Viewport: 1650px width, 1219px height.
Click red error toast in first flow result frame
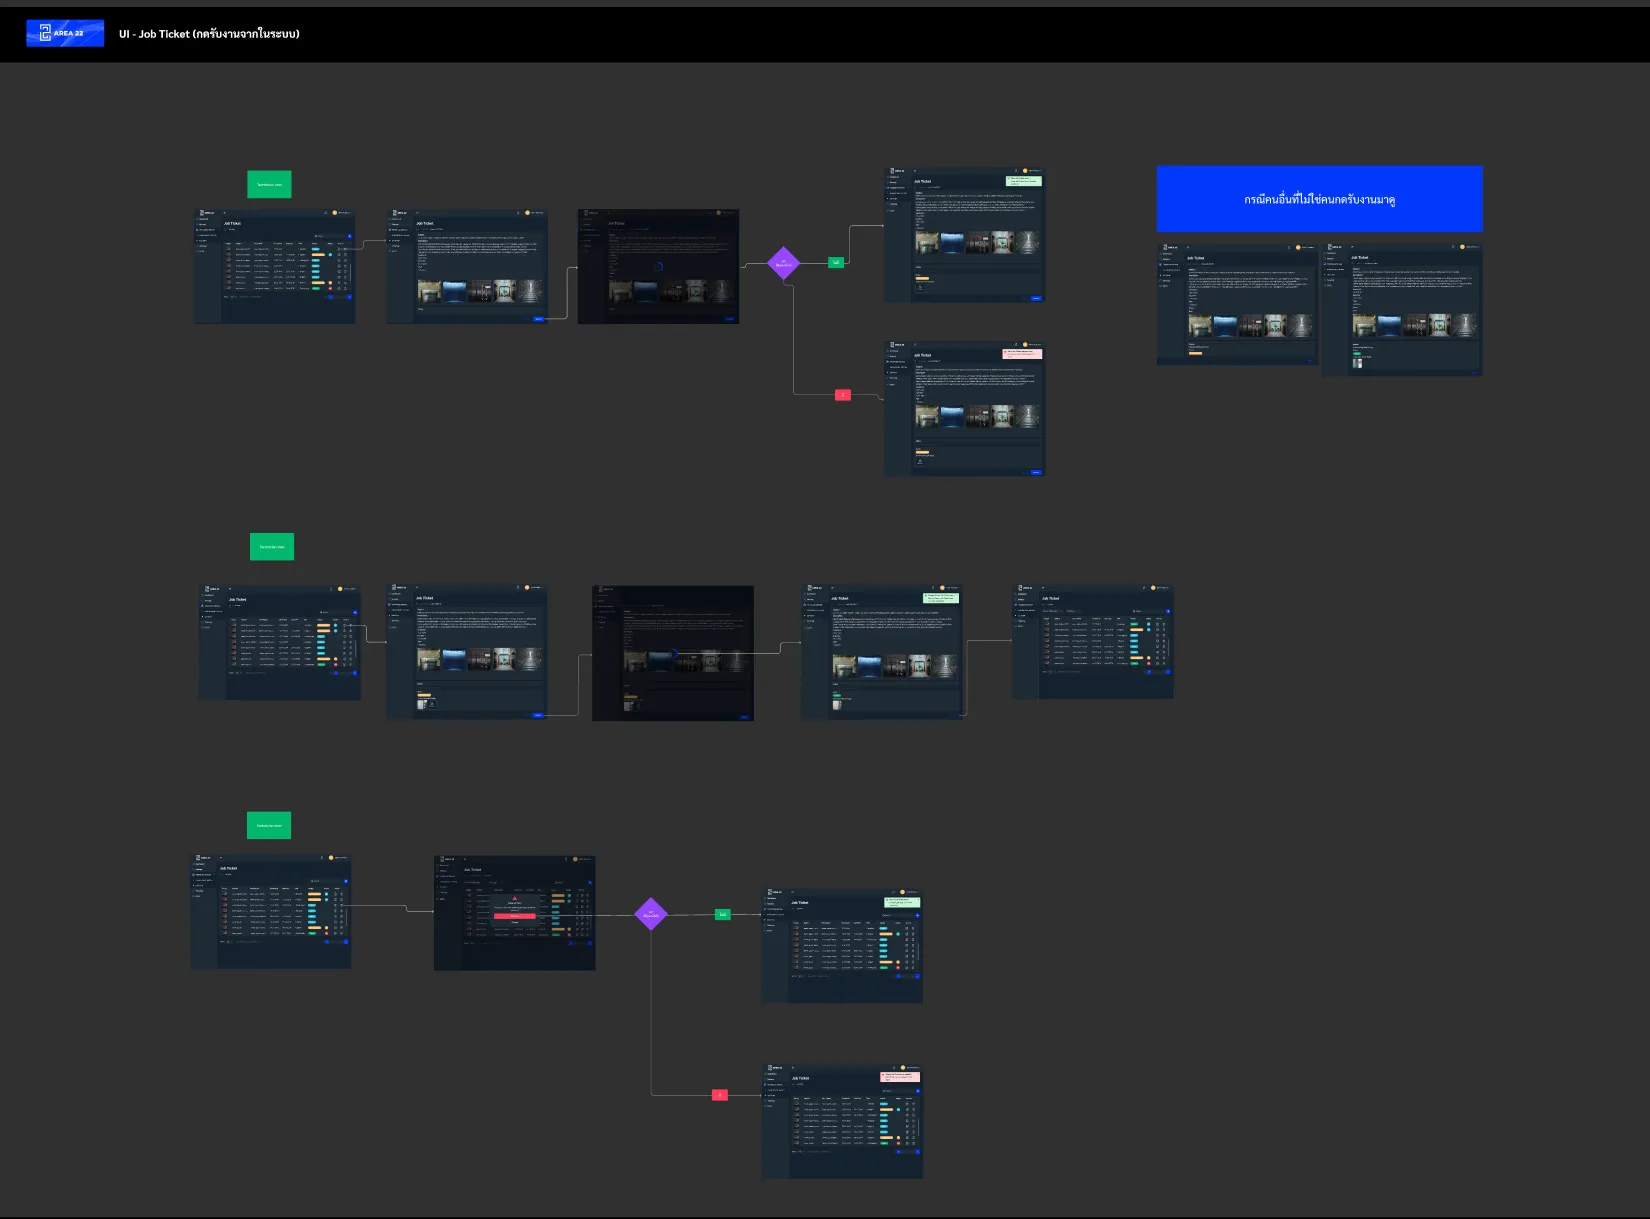pos(1022,354)
